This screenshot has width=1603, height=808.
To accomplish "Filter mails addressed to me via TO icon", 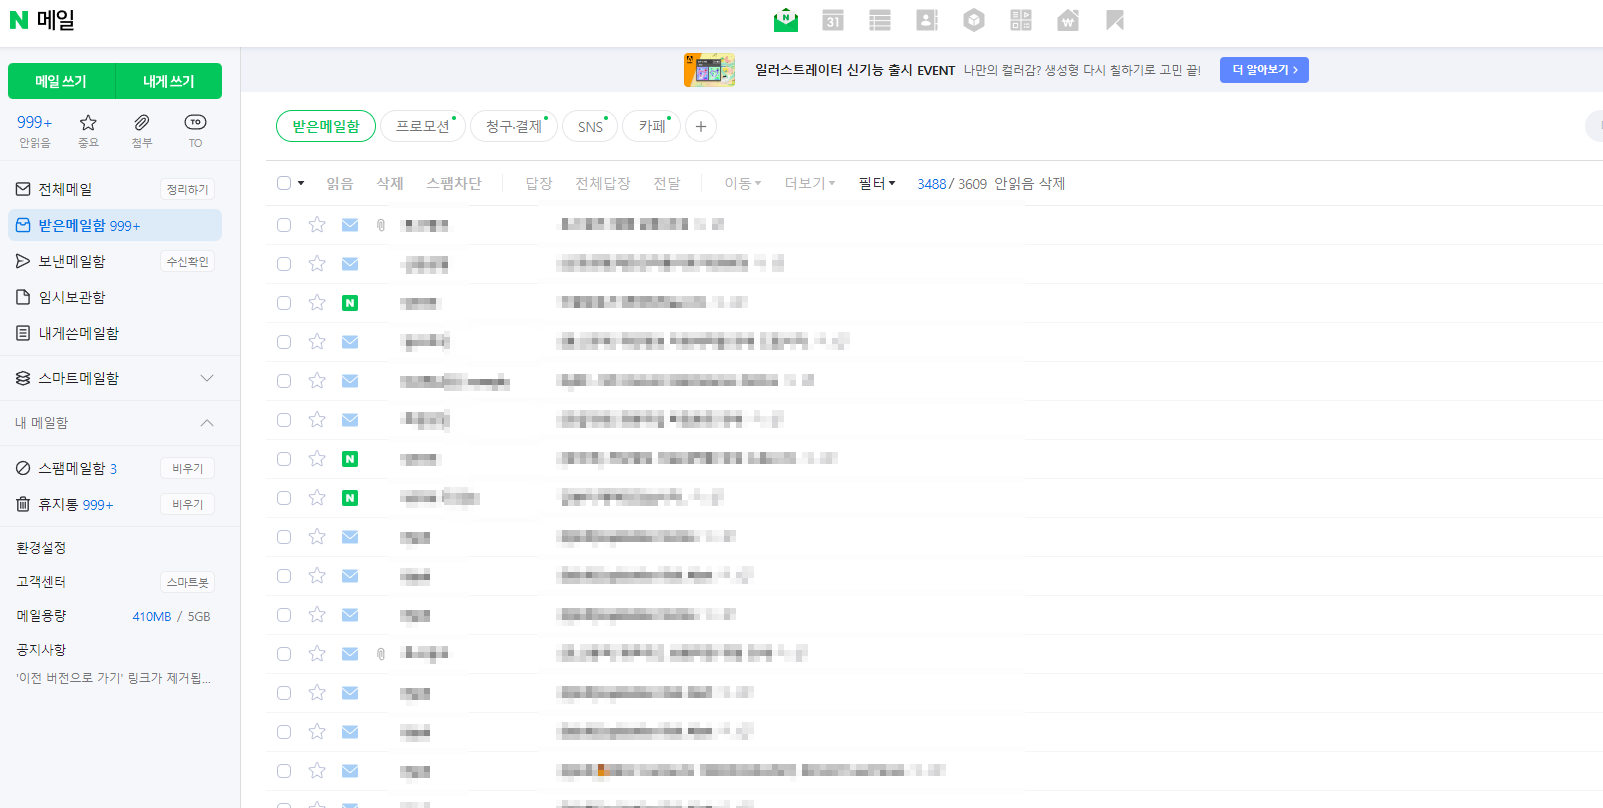I will pyautogui.click(x=195, y=130).
